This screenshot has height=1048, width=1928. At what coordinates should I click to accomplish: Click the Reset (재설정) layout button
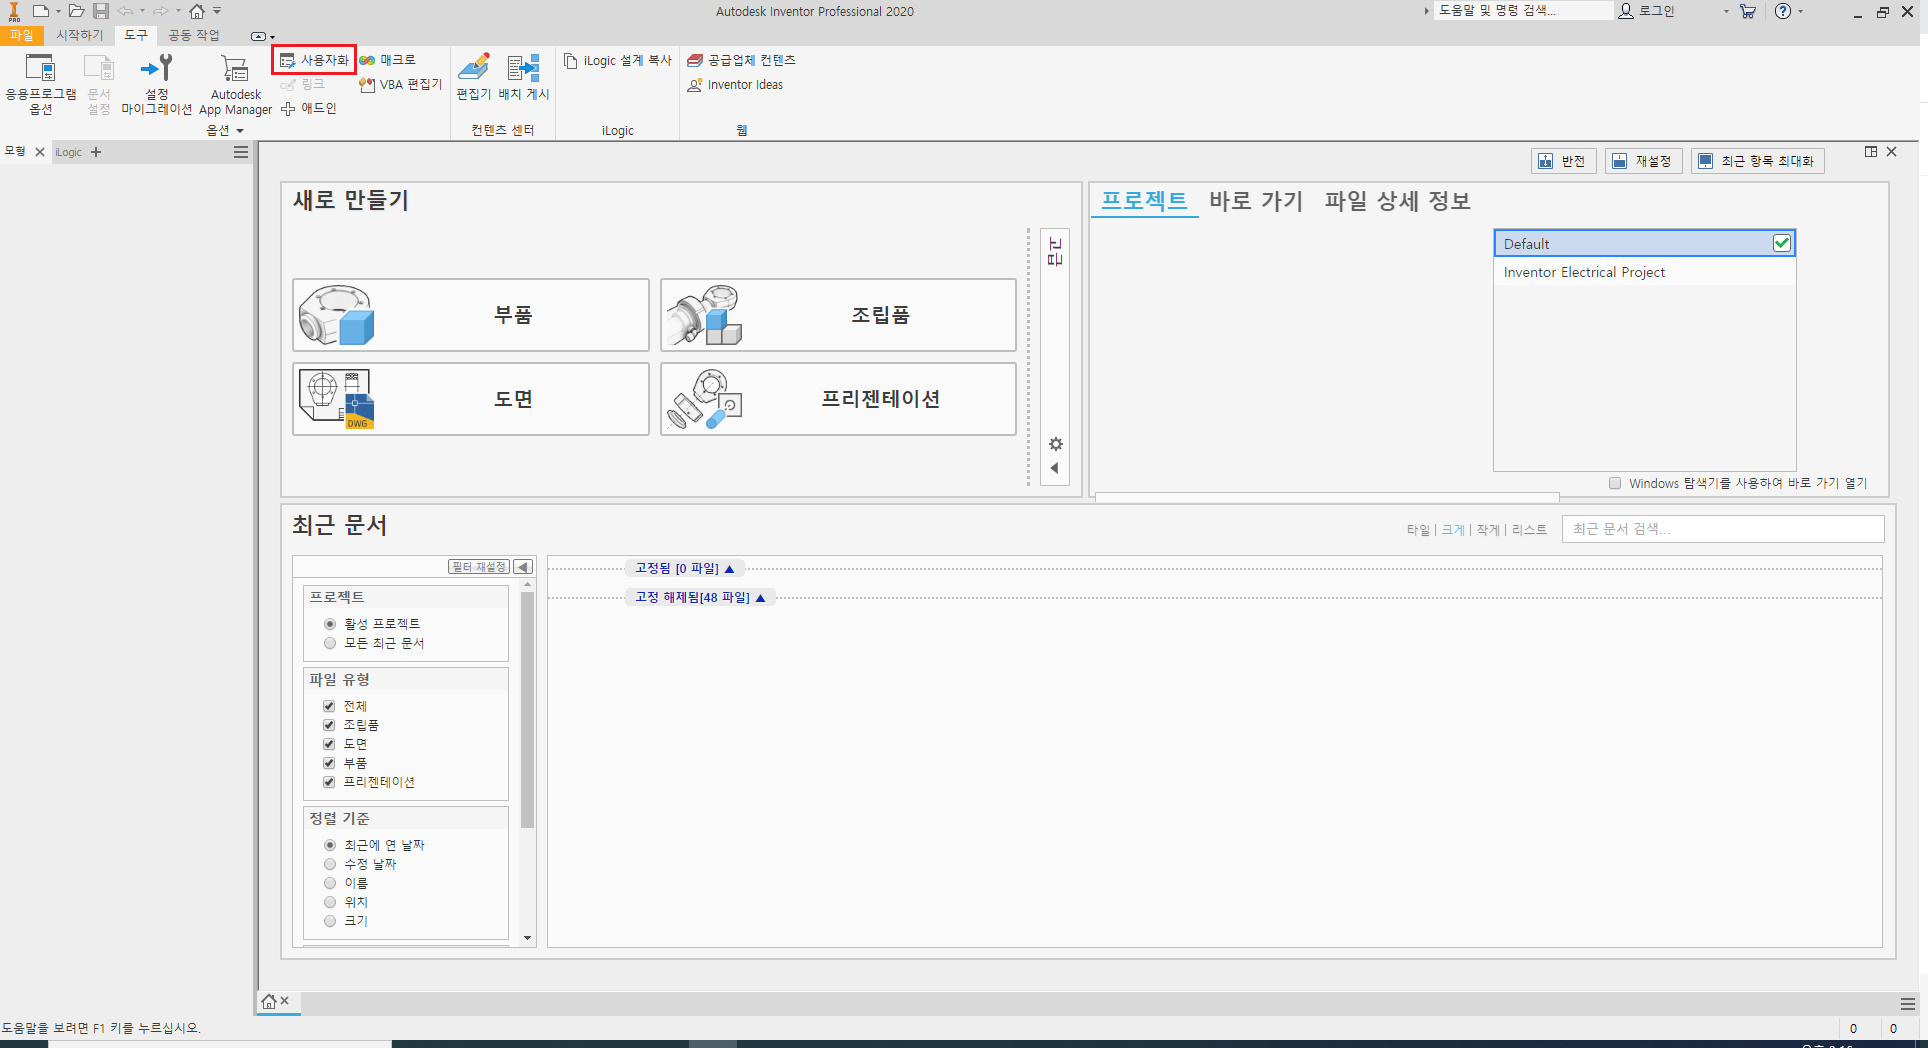pos(1644,161)
